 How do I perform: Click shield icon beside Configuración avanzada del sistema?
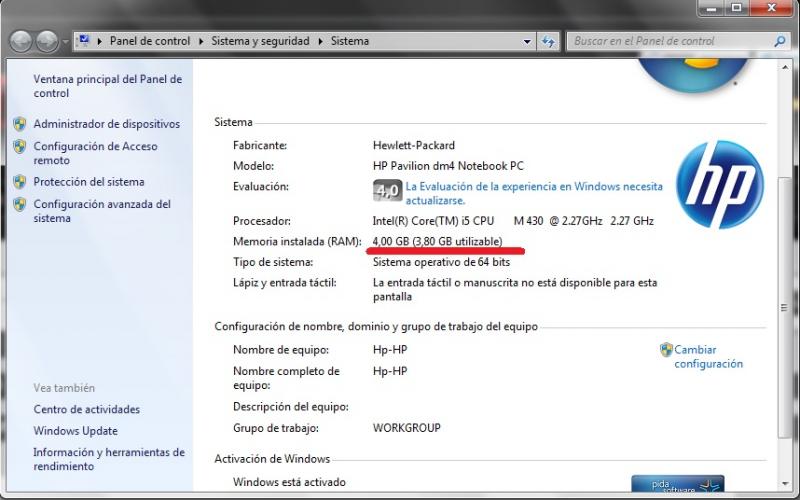click(x=19, y=204)
